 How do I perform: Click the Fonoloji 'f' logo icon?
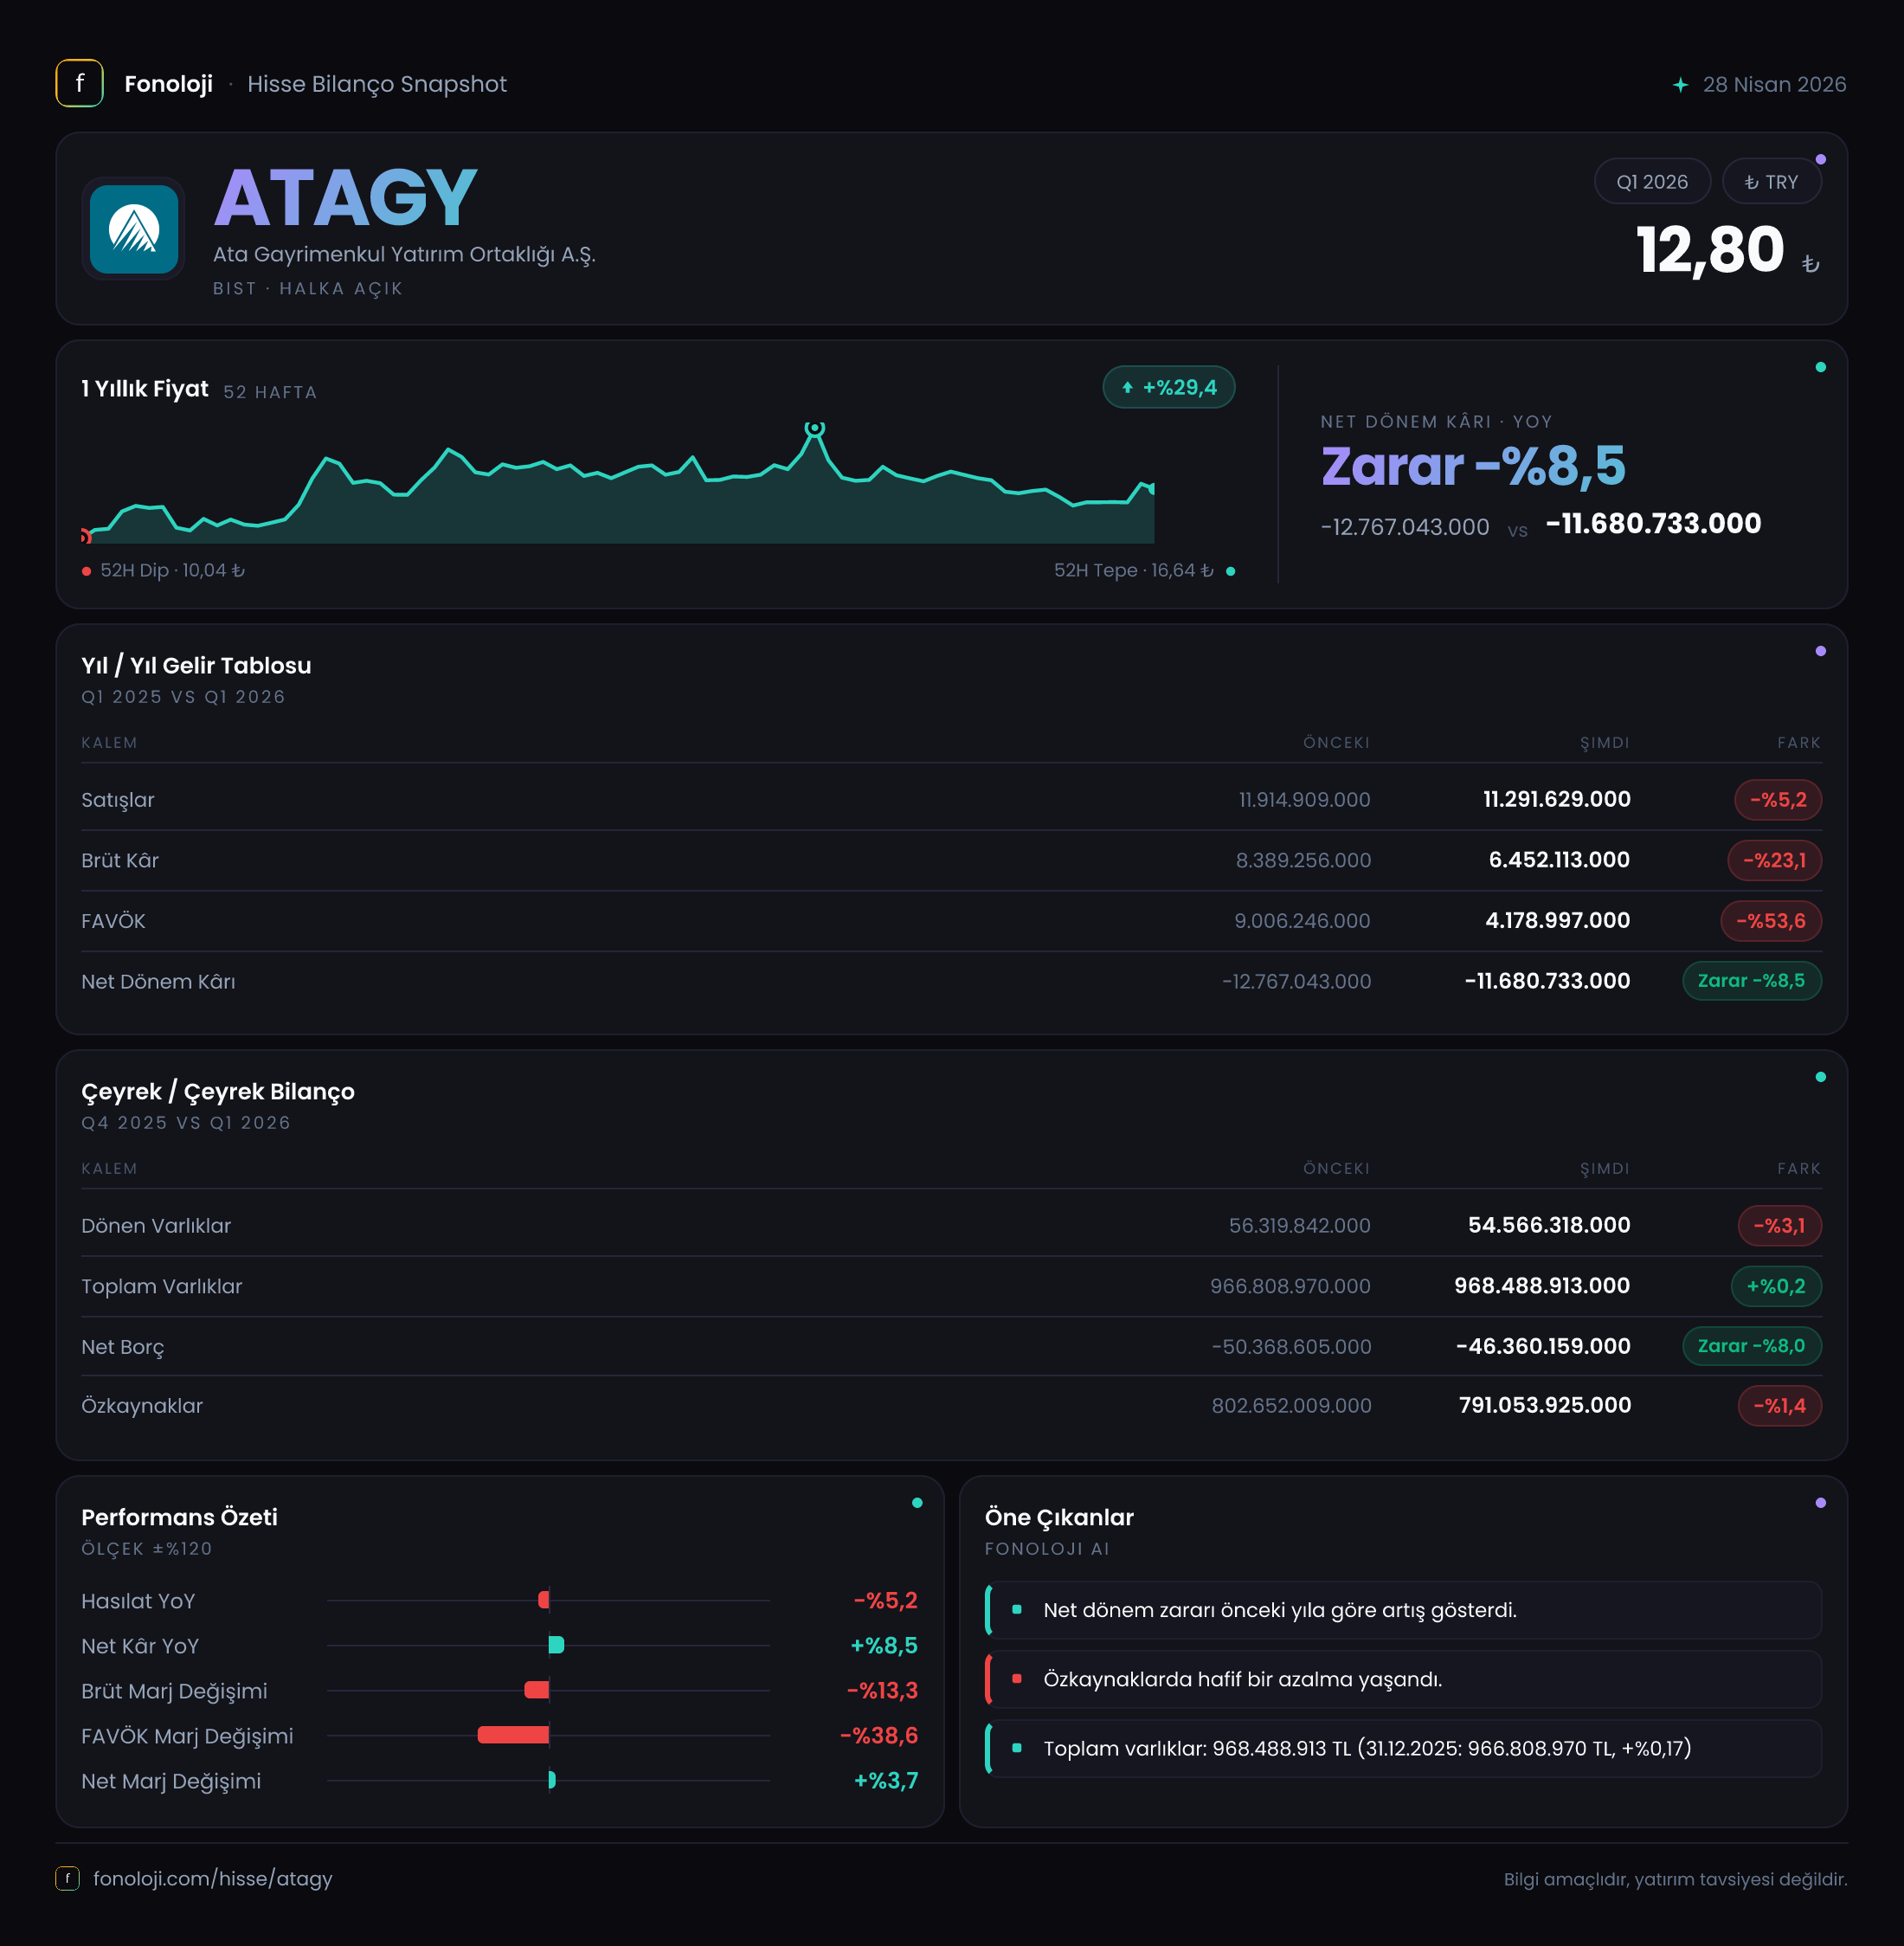click(79, 84)
